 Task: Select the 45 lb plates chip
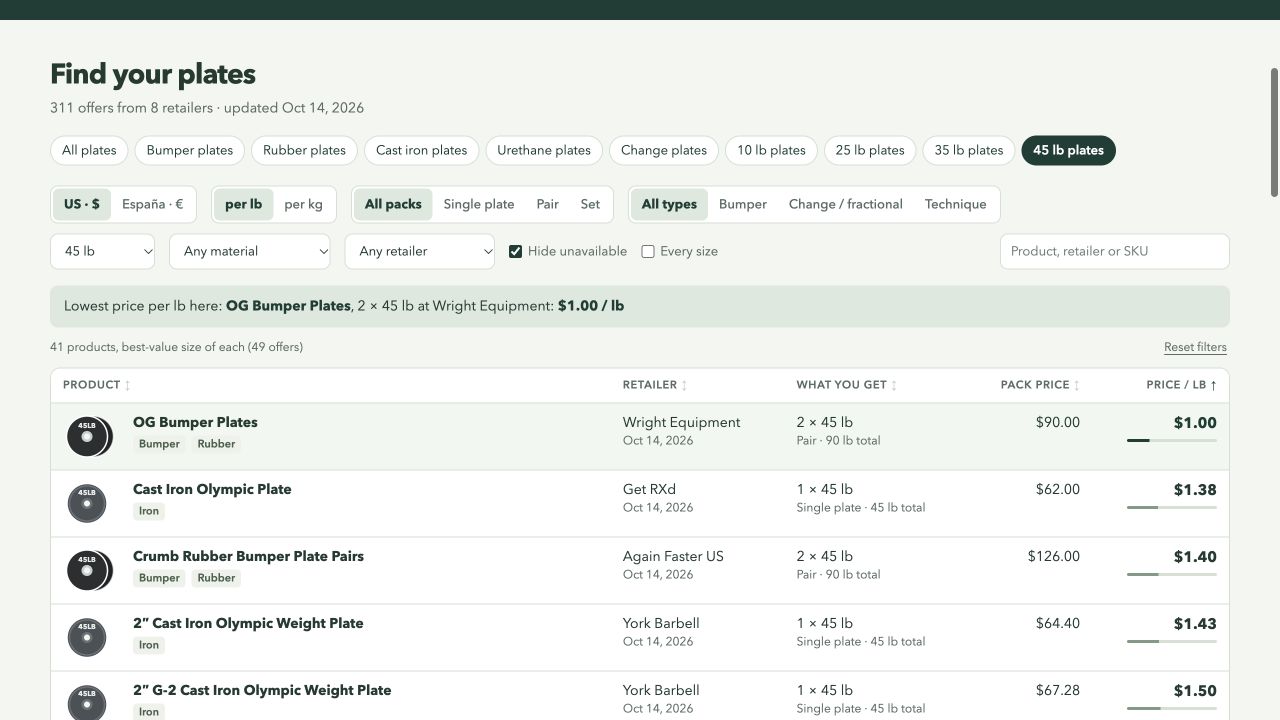click(1068, 150)
